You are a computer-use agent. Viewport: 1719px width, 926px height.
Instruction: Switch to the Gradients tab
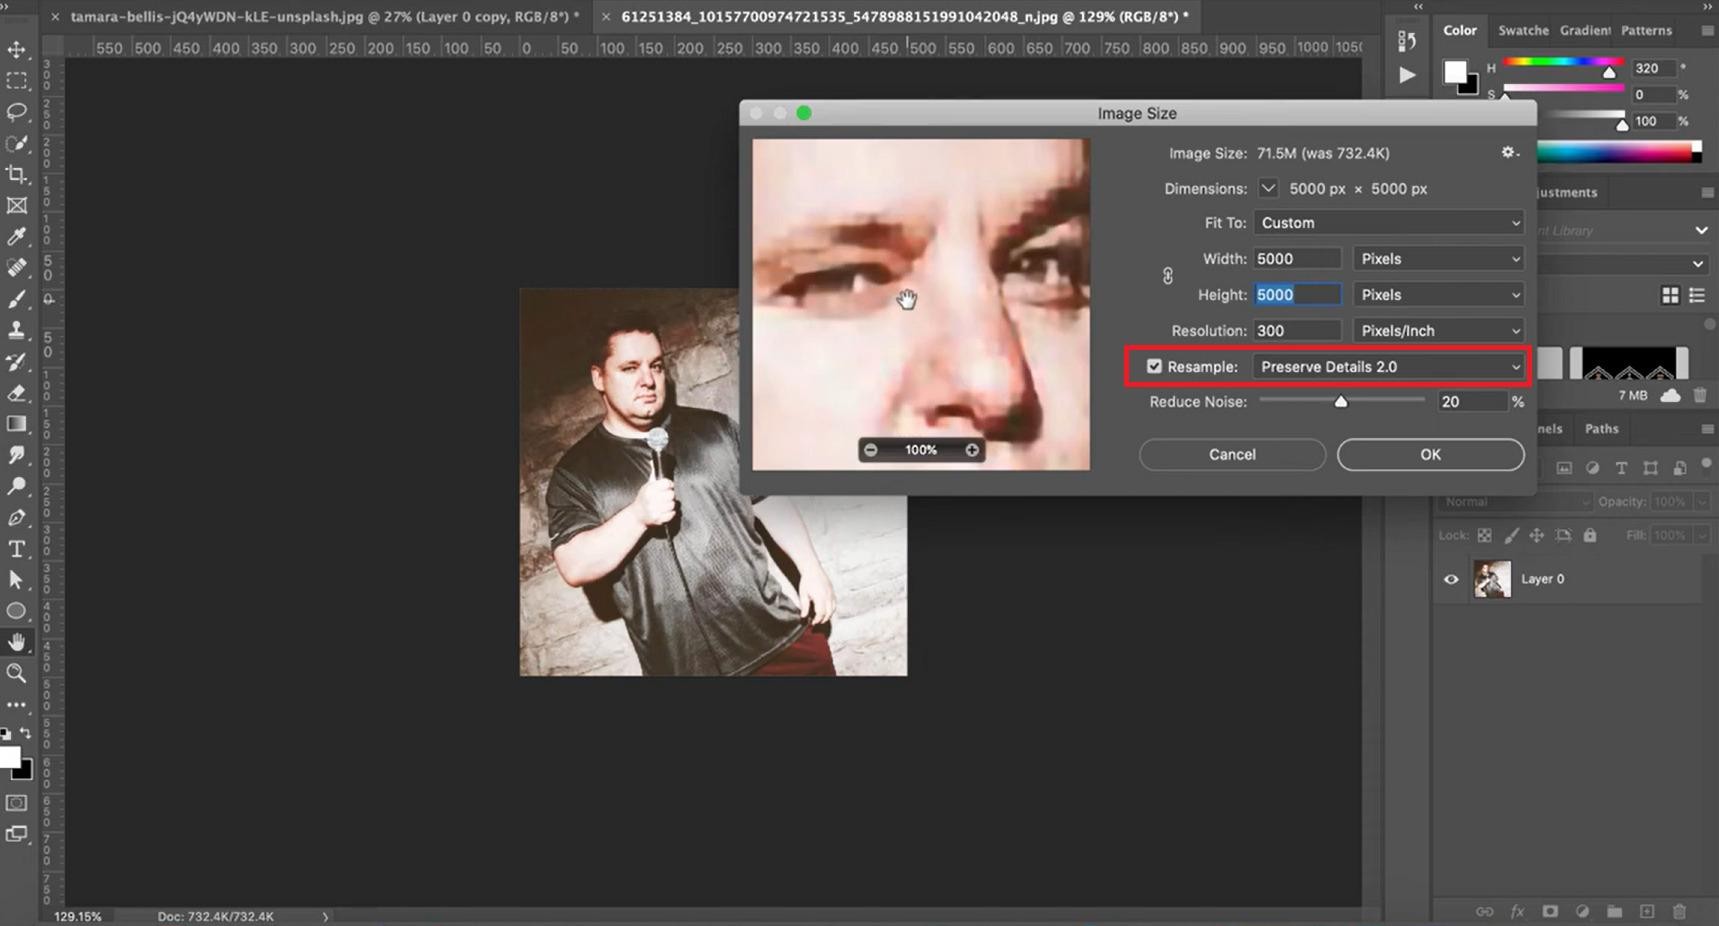click(1585, 31)
